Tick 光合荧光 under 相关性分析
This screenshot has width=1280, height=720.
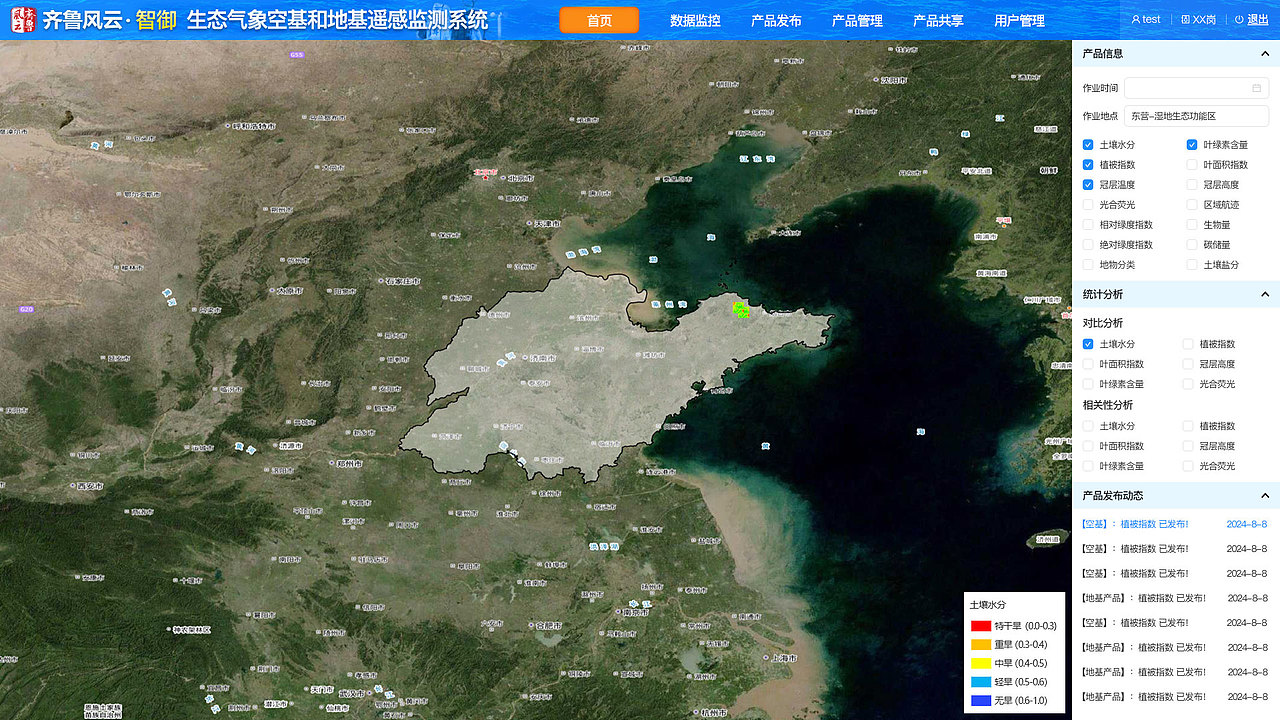(x=1188, y=466)
